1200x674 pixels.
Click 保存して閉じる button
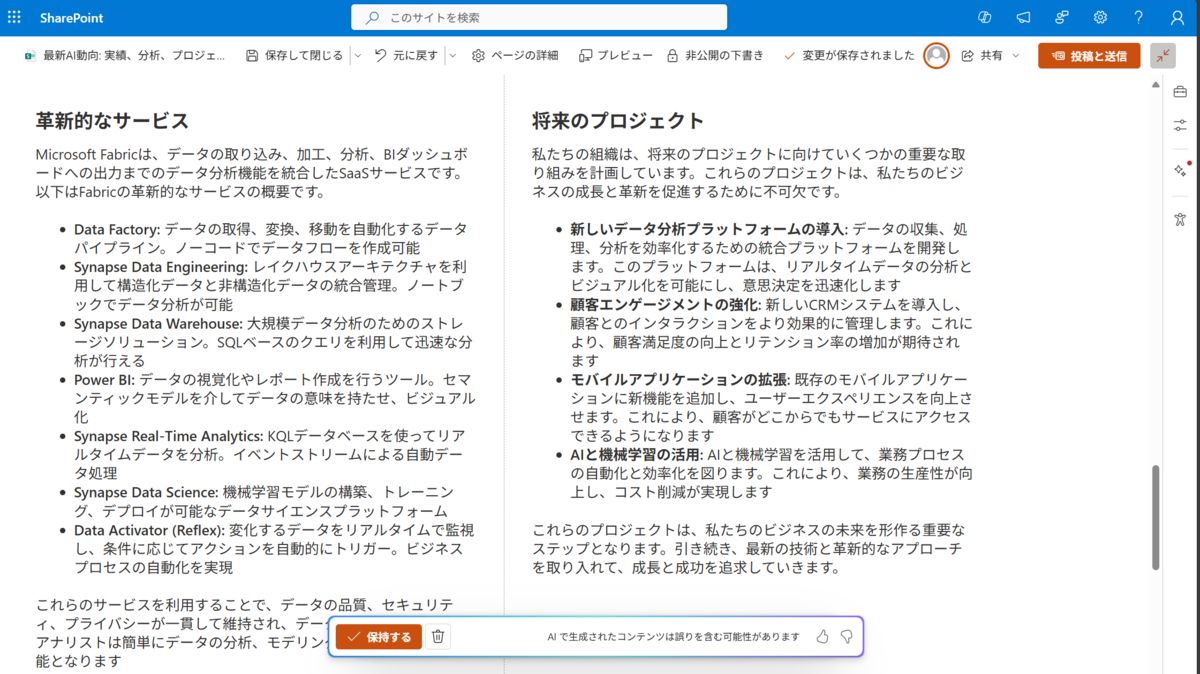294,56
